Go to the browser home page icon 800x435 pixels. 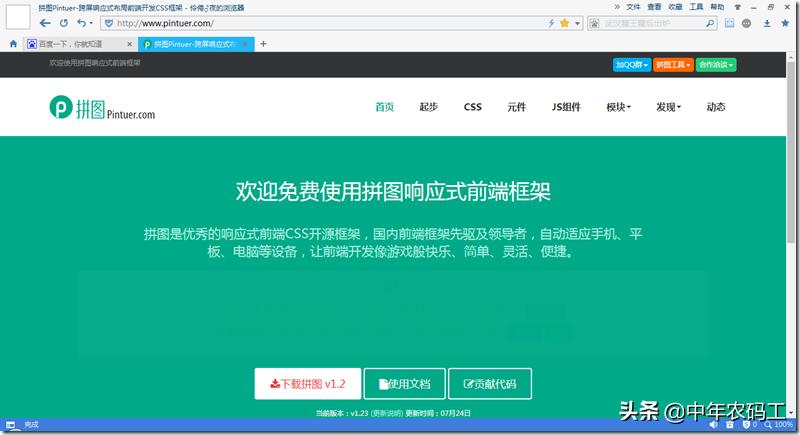[x=13, y=44]
